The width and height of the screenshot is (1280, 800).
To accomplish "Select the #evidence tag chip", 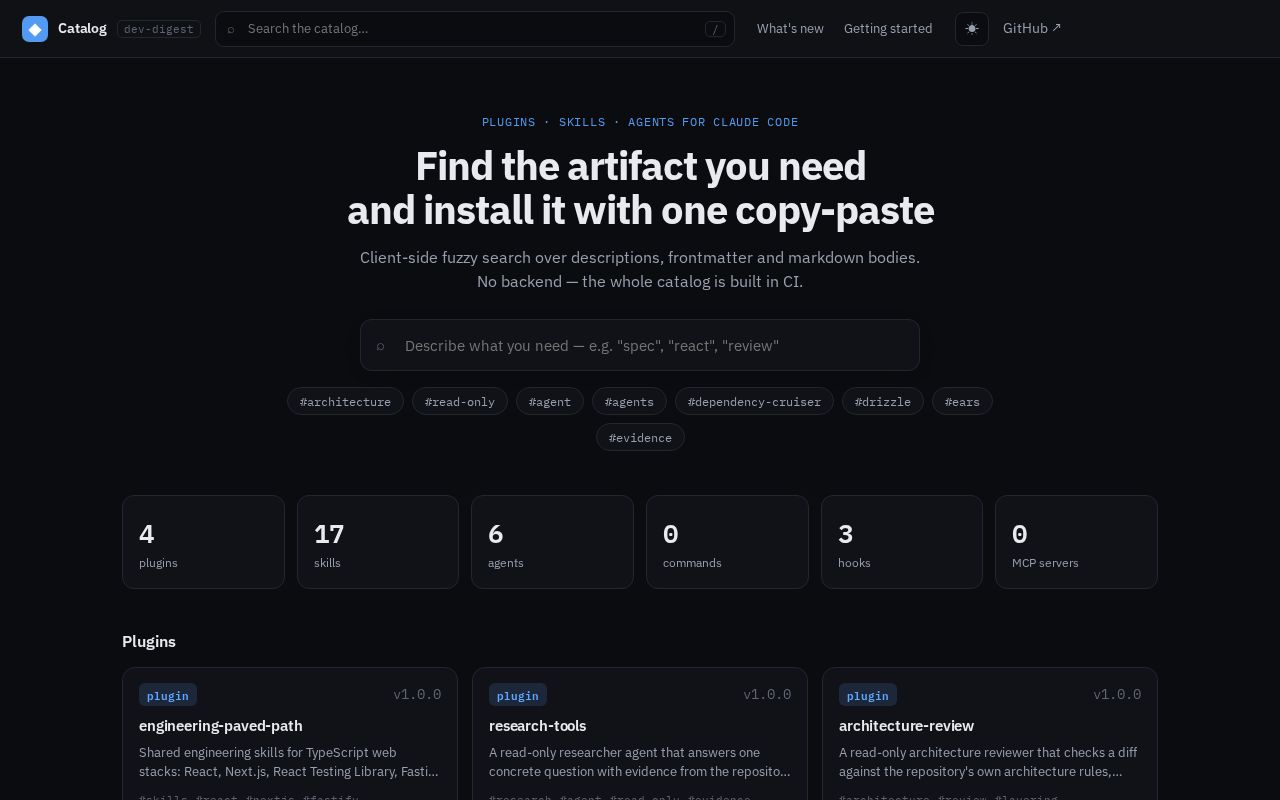I will coord(640,437).
